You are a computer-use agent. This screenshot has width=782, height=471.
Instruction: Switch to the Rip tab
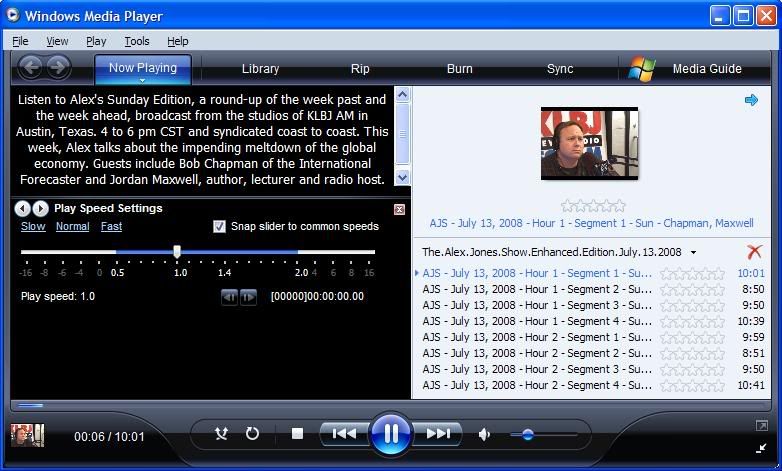point(360,69)
